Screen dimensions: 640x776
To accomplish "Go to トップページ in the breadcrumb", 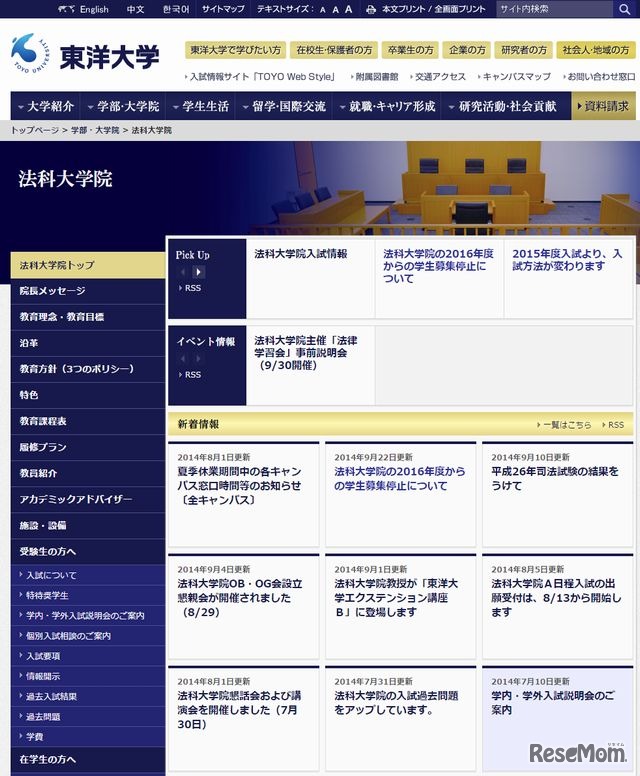I will (35, 130).
